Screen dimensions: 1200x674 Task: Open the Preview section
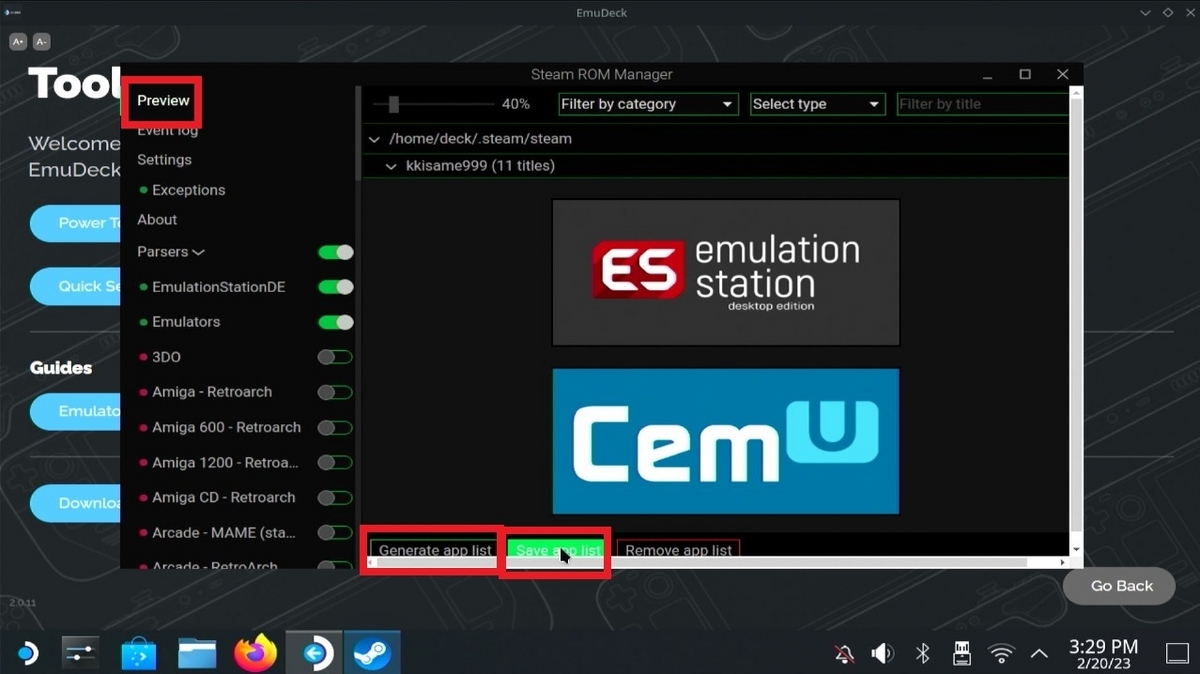coord(163,100)
